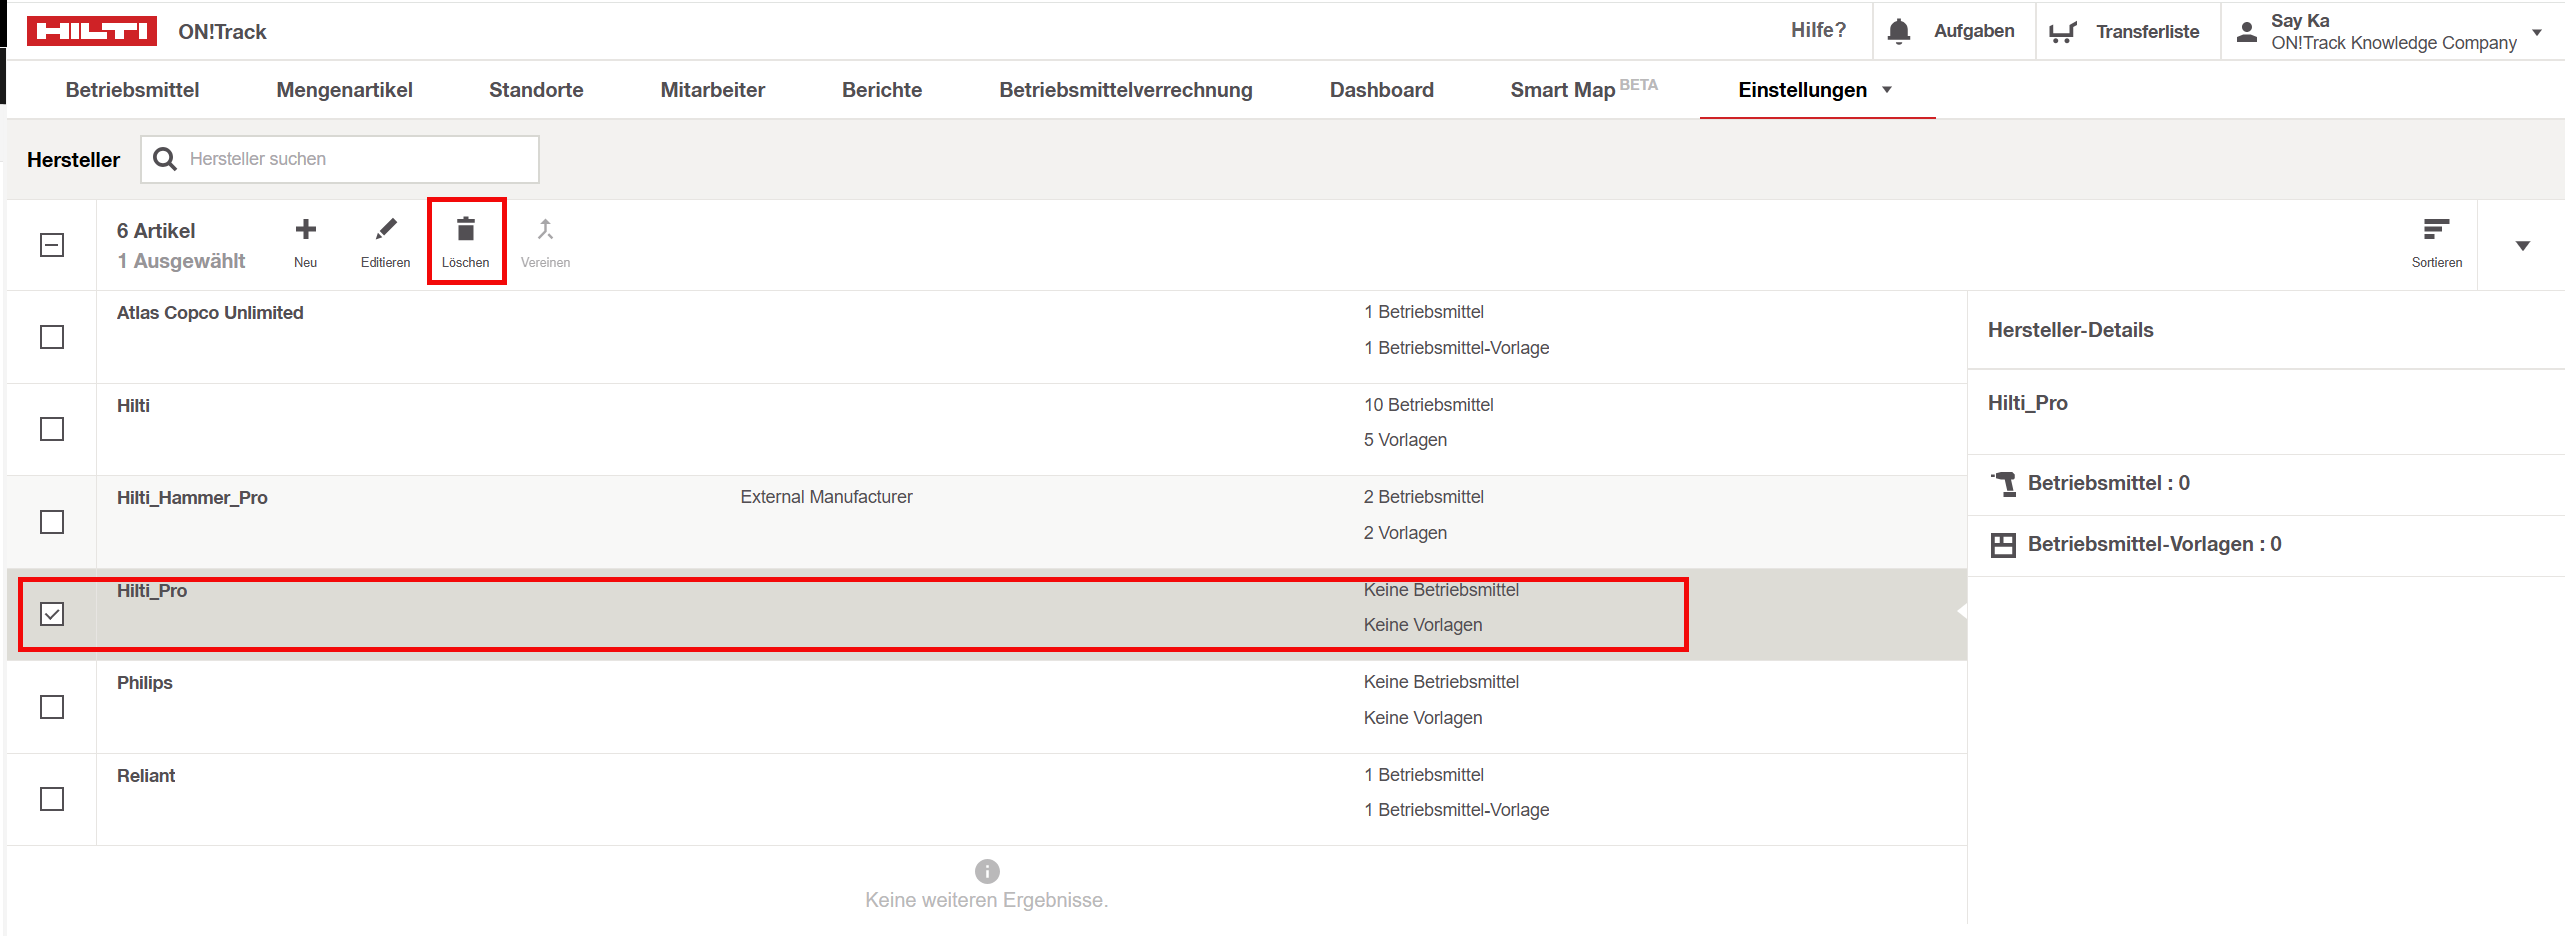Image resolution: width=2565 pixels, height=936 pixels.
Task: Select the Reliant manufacturer name
Action: [145, 776]
